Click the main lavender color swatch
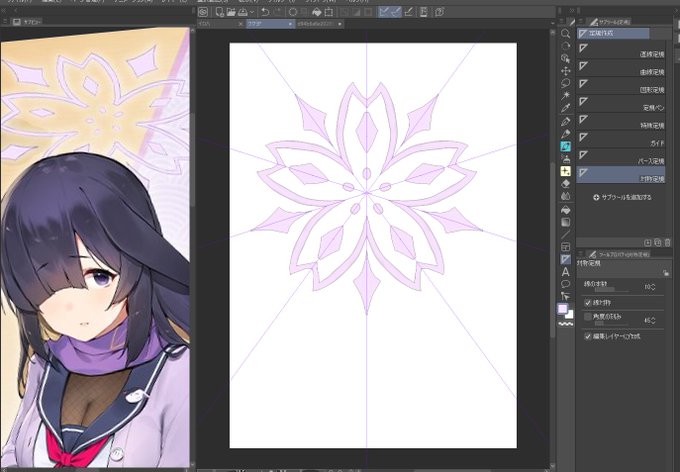This screenshot has height=472, width=680. pos(562,309)
